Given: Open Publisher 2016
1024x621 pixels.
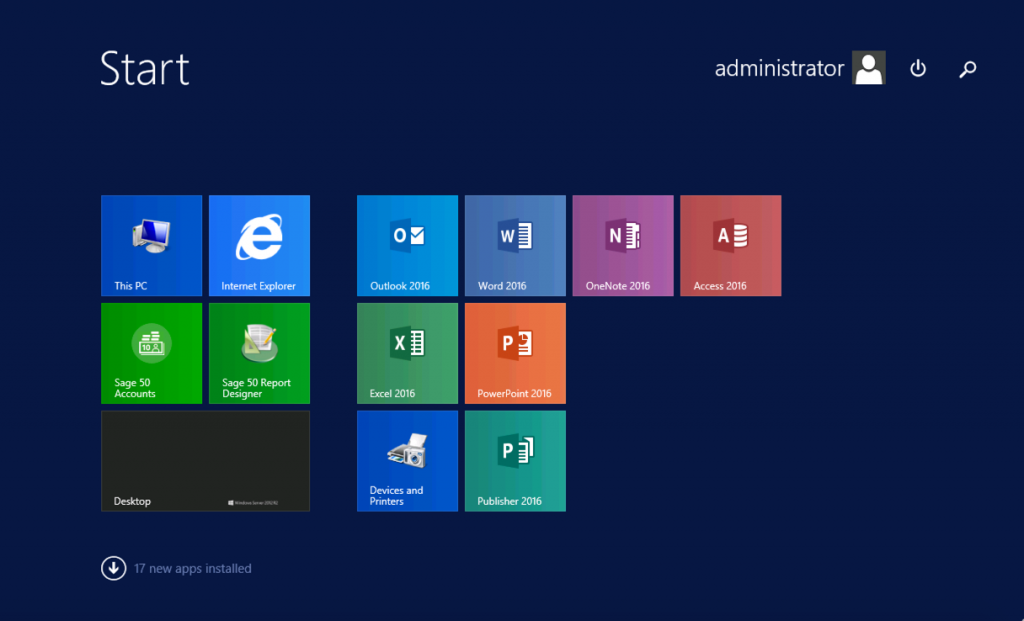Looking at the screenshot, I should (515, 460).
